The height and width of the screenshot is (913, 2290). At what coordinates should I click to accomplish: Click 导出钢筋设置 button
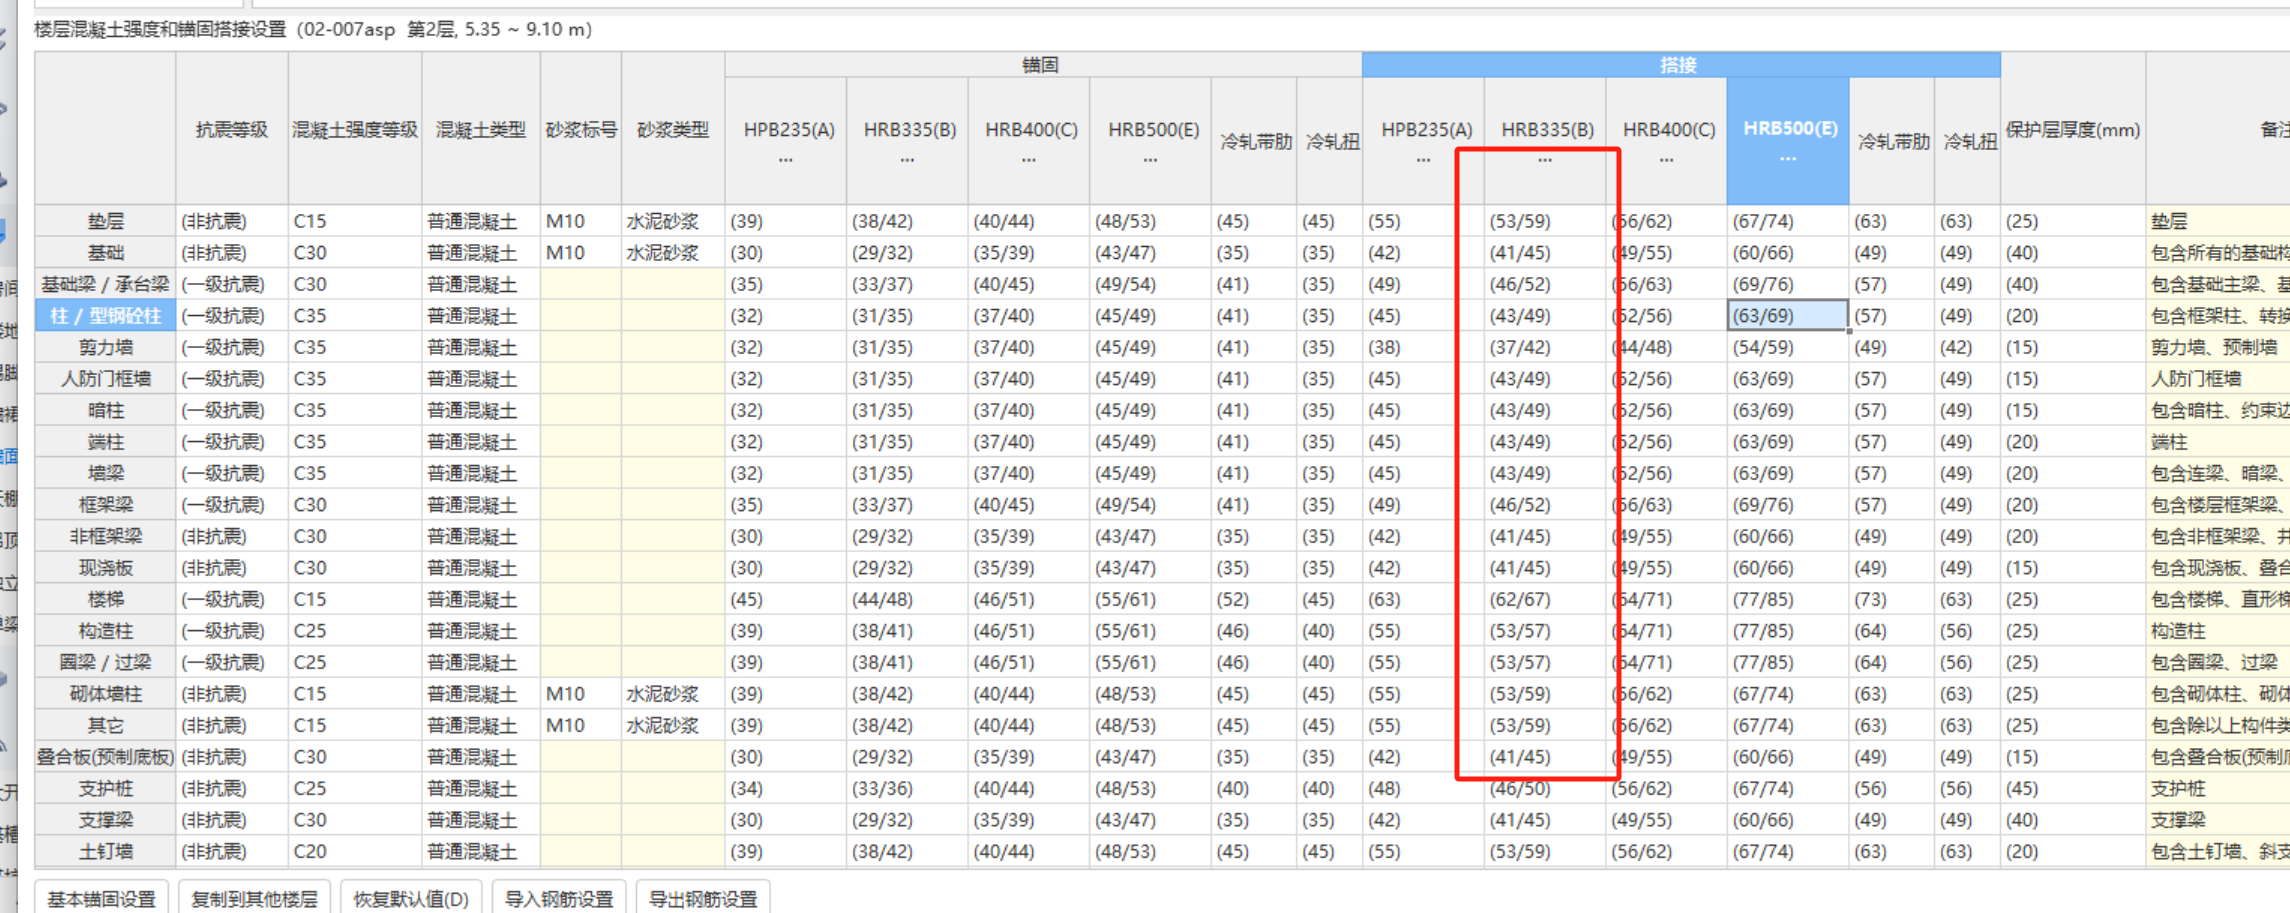(x=703, y=898)
